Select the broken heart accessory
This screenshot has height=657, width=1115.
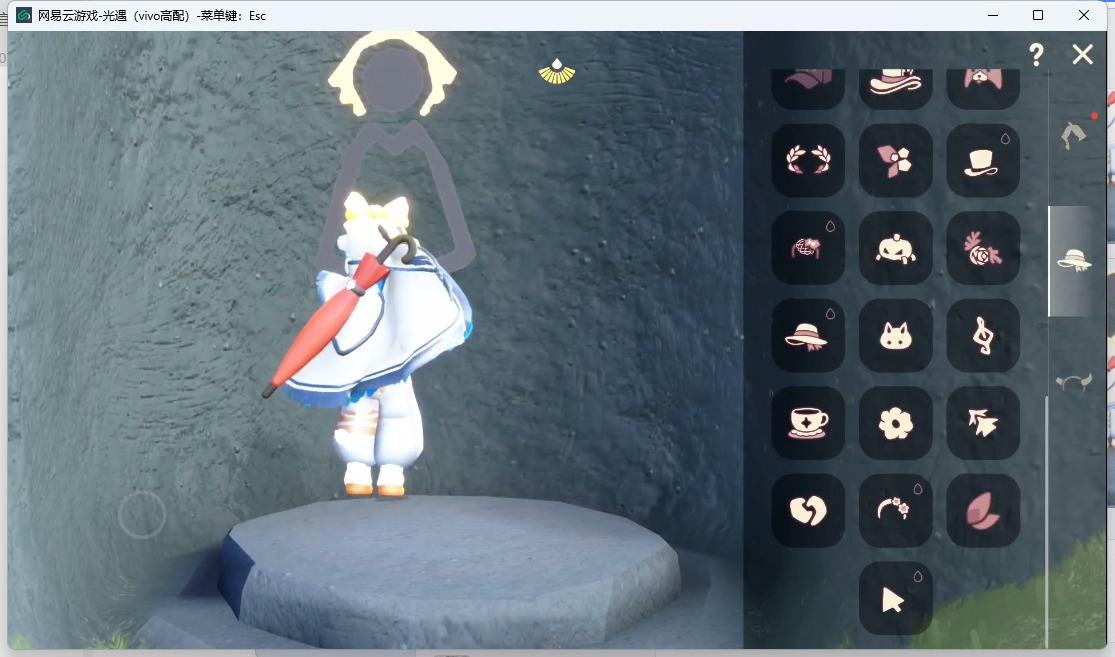tap(808, 510)
